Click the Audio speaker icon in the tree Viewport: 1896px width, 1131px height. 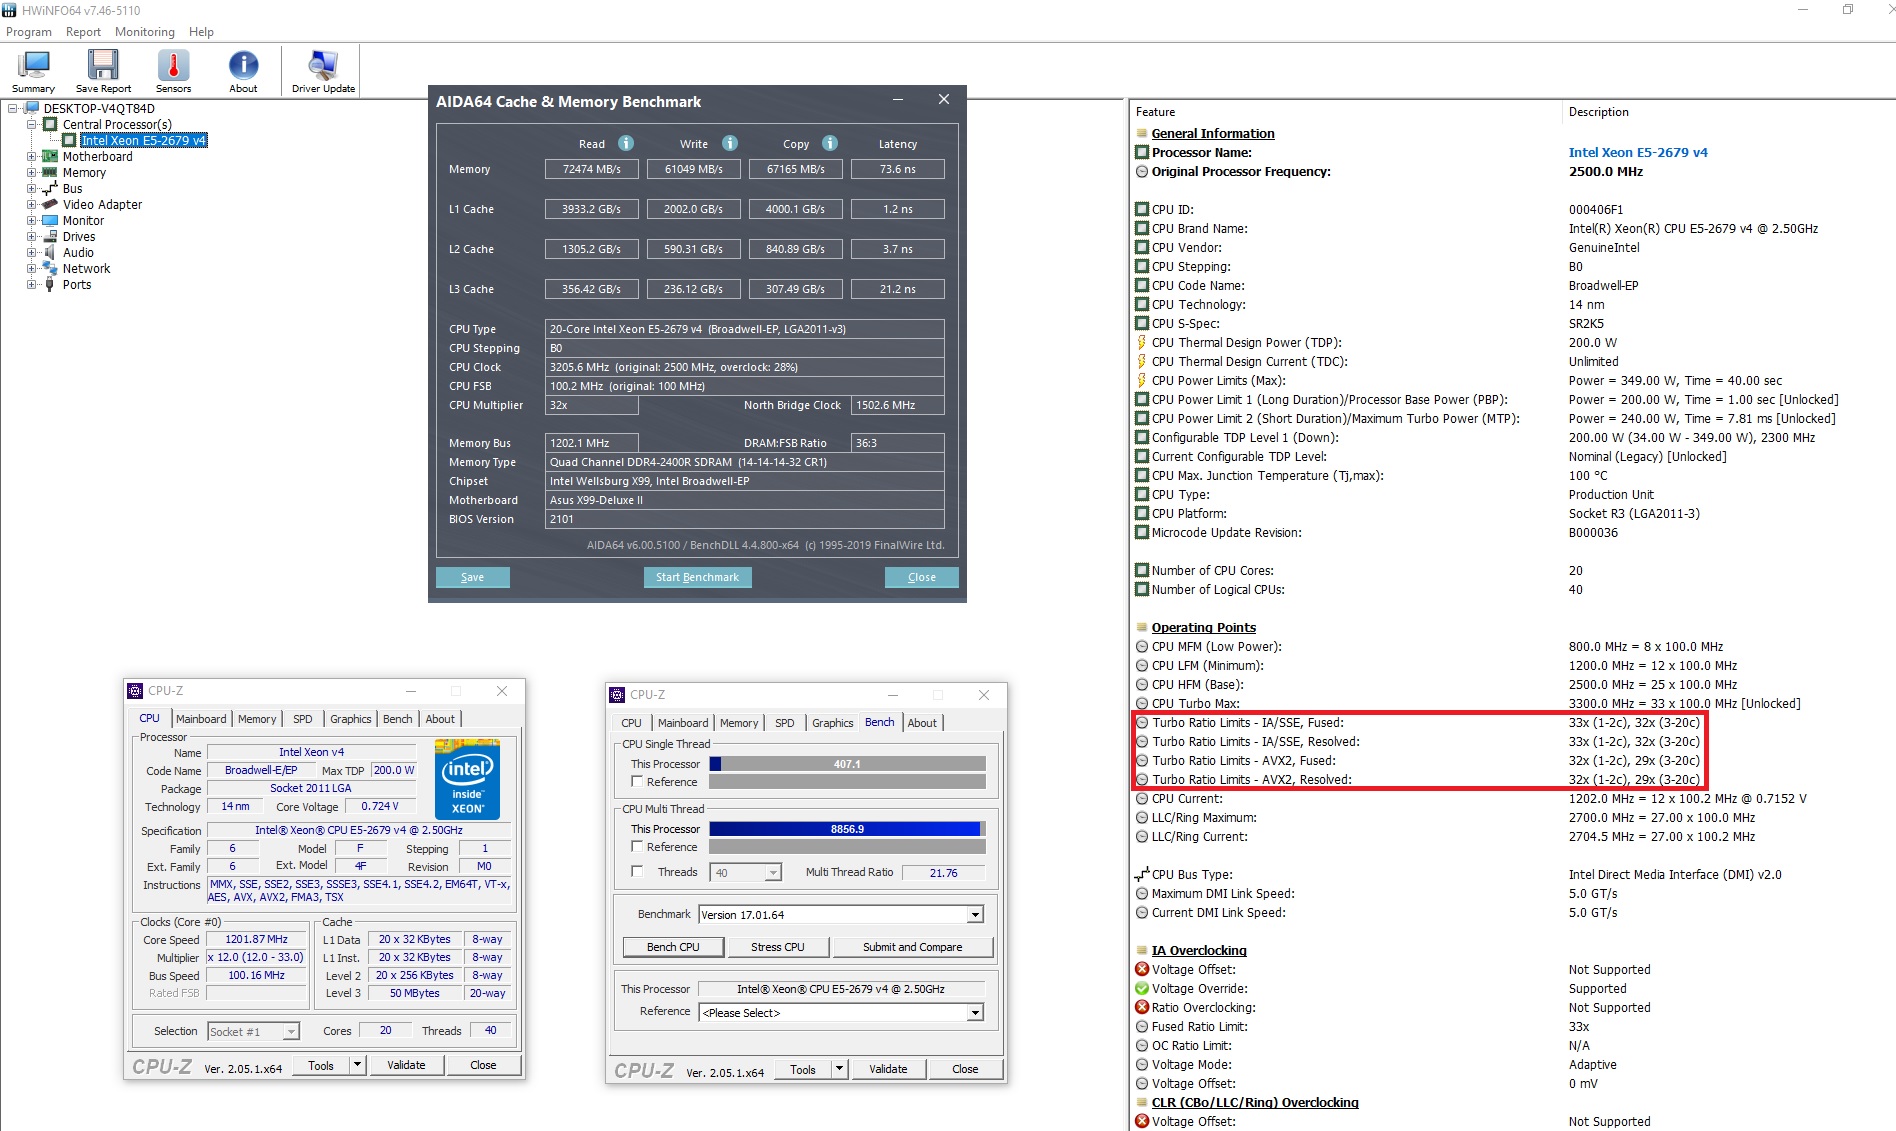(50, 253)
